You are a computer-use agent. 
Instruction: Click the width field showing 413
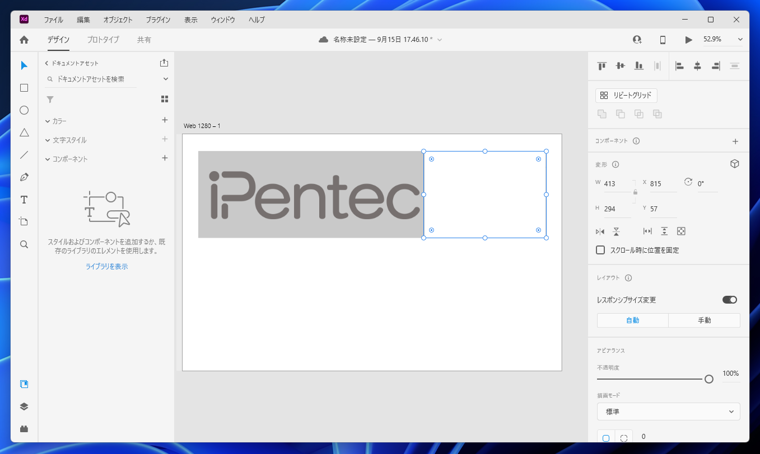617,184
